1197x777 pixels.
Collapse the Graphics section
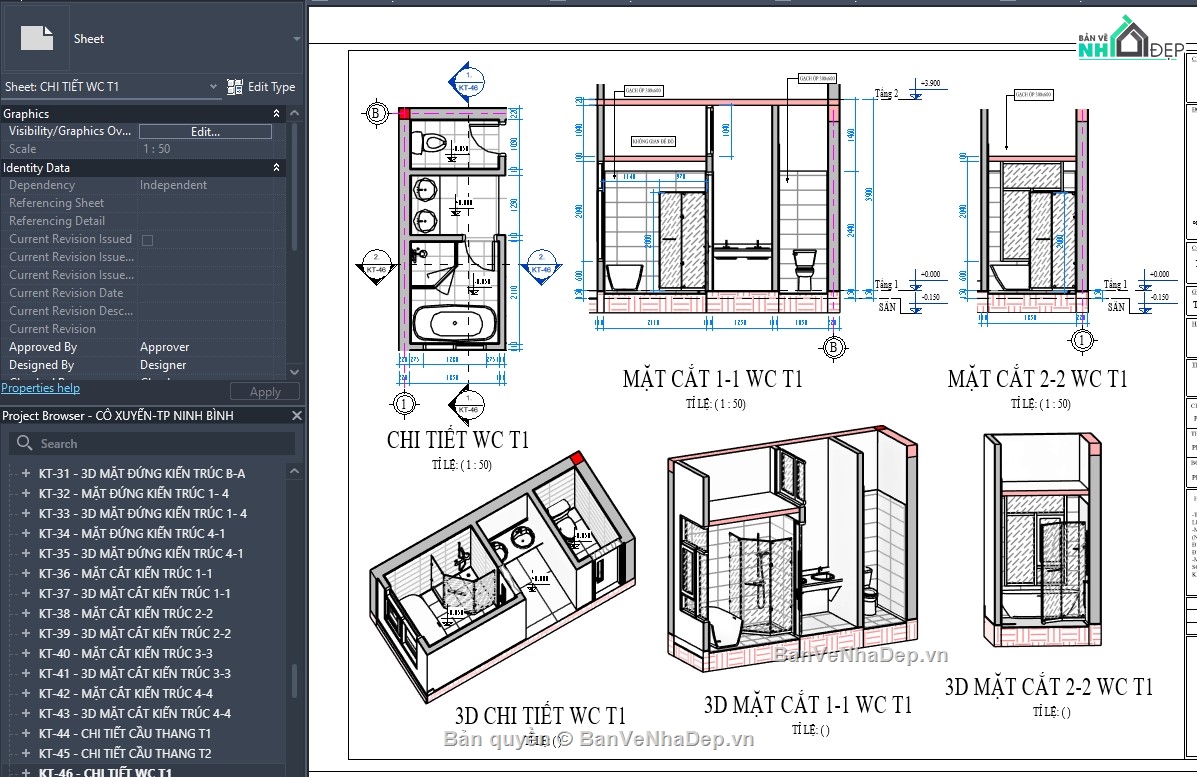[x=276, y=114]
